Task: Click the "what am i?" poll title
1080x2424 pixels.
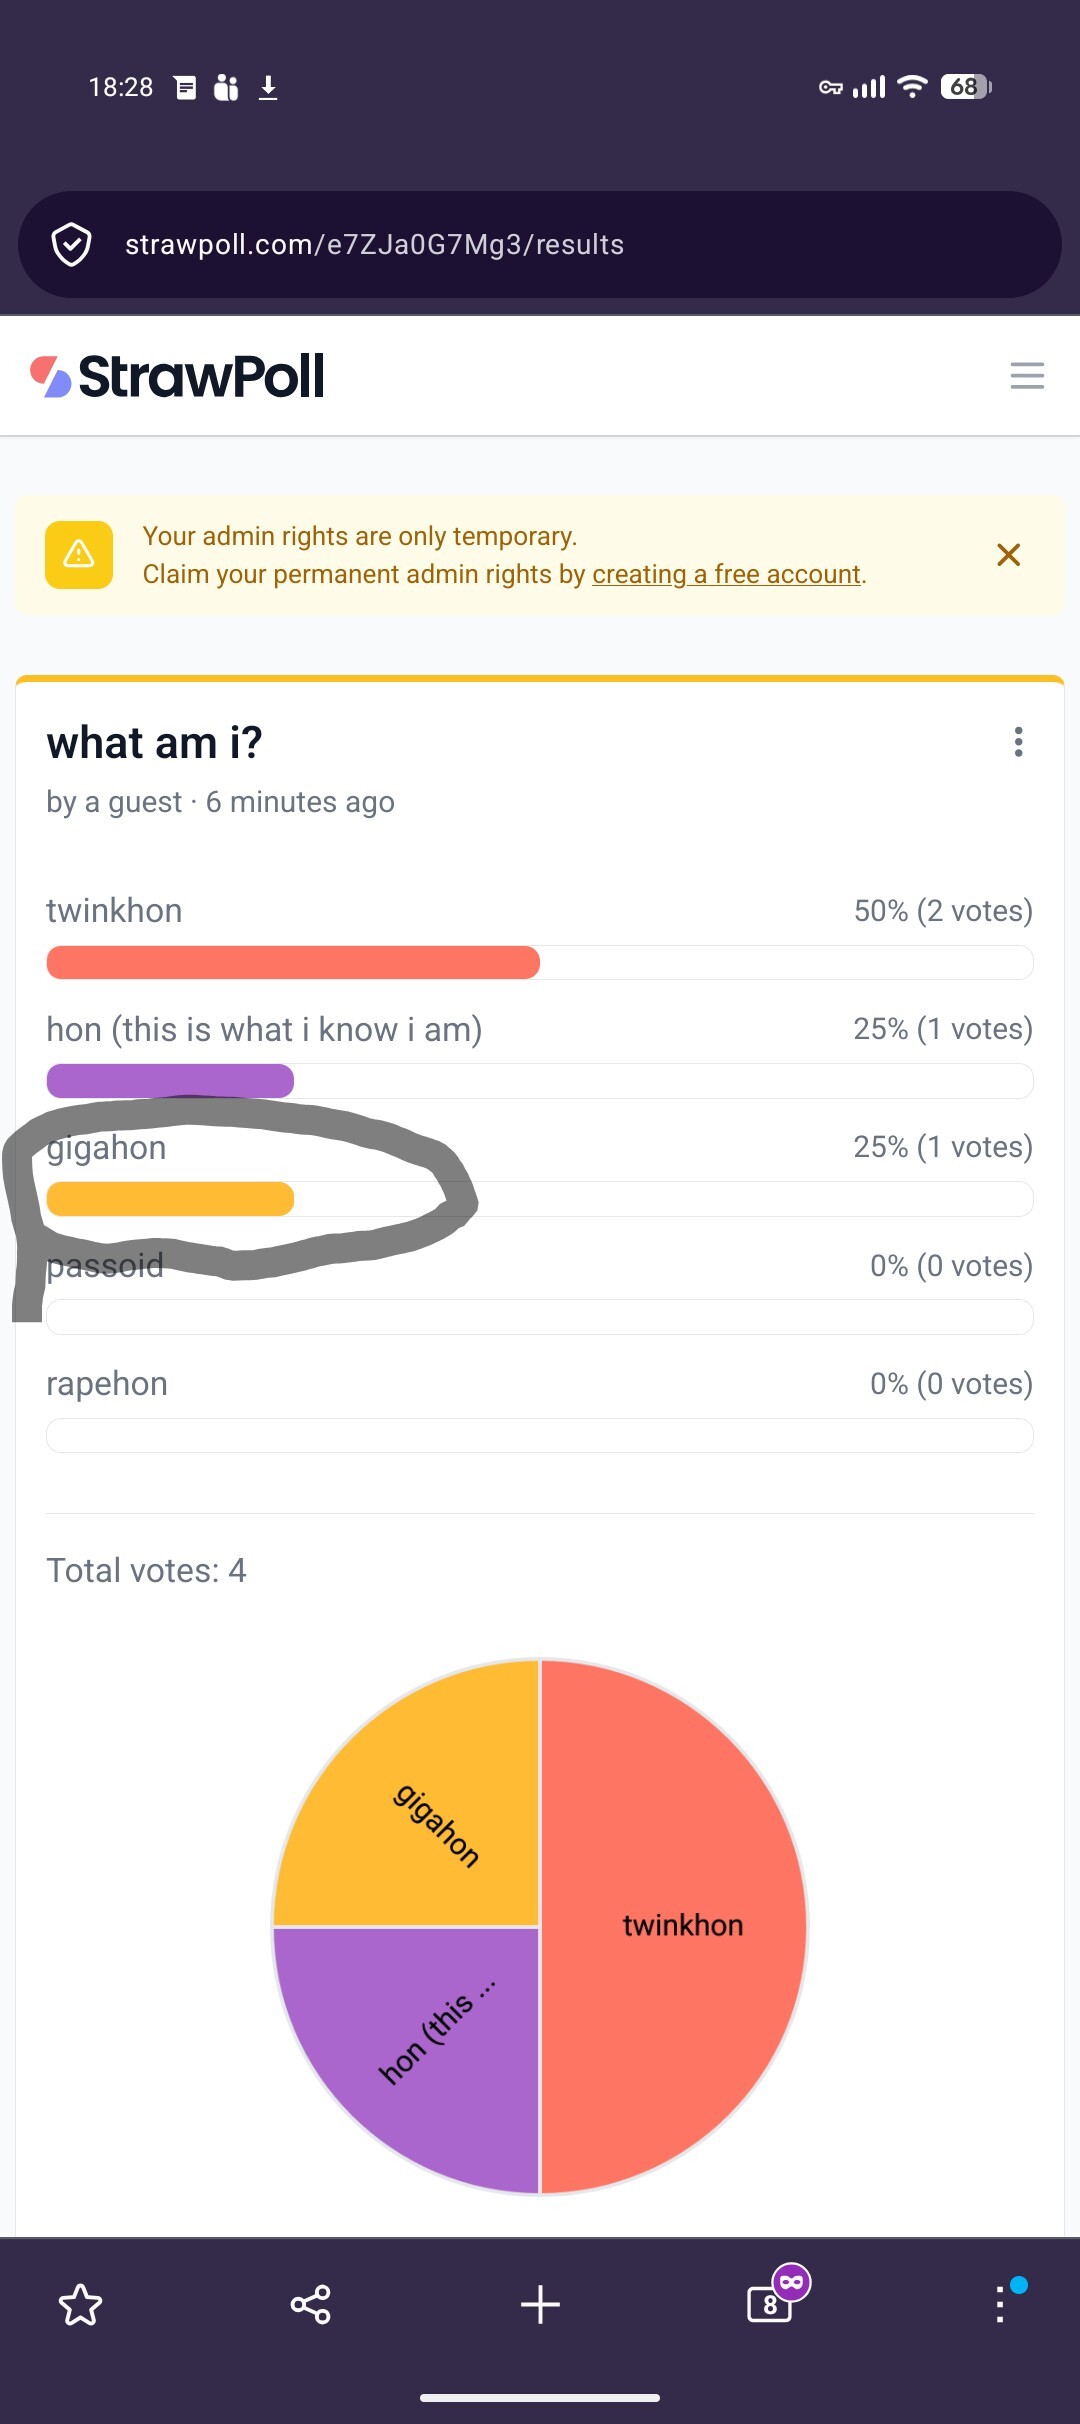Action: (154, 743)
